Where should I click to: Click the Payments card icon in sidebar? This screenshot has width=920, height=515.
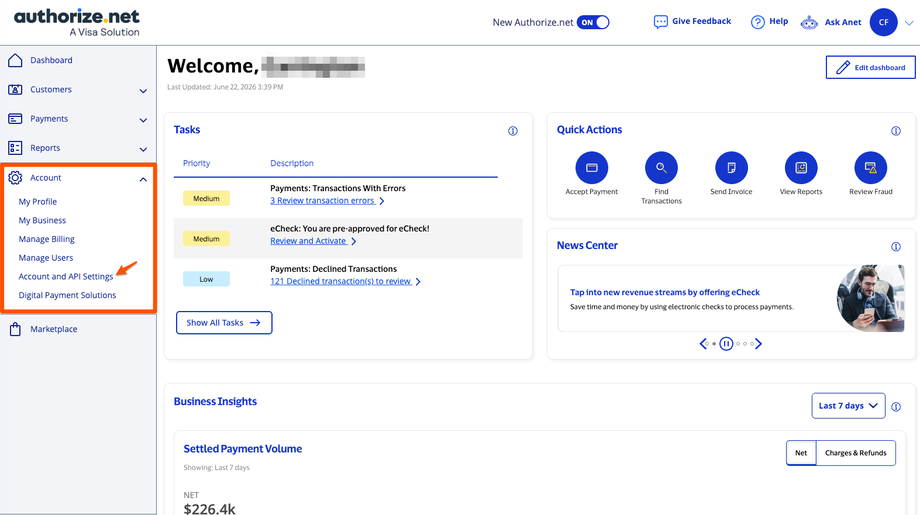click(15, 118)
